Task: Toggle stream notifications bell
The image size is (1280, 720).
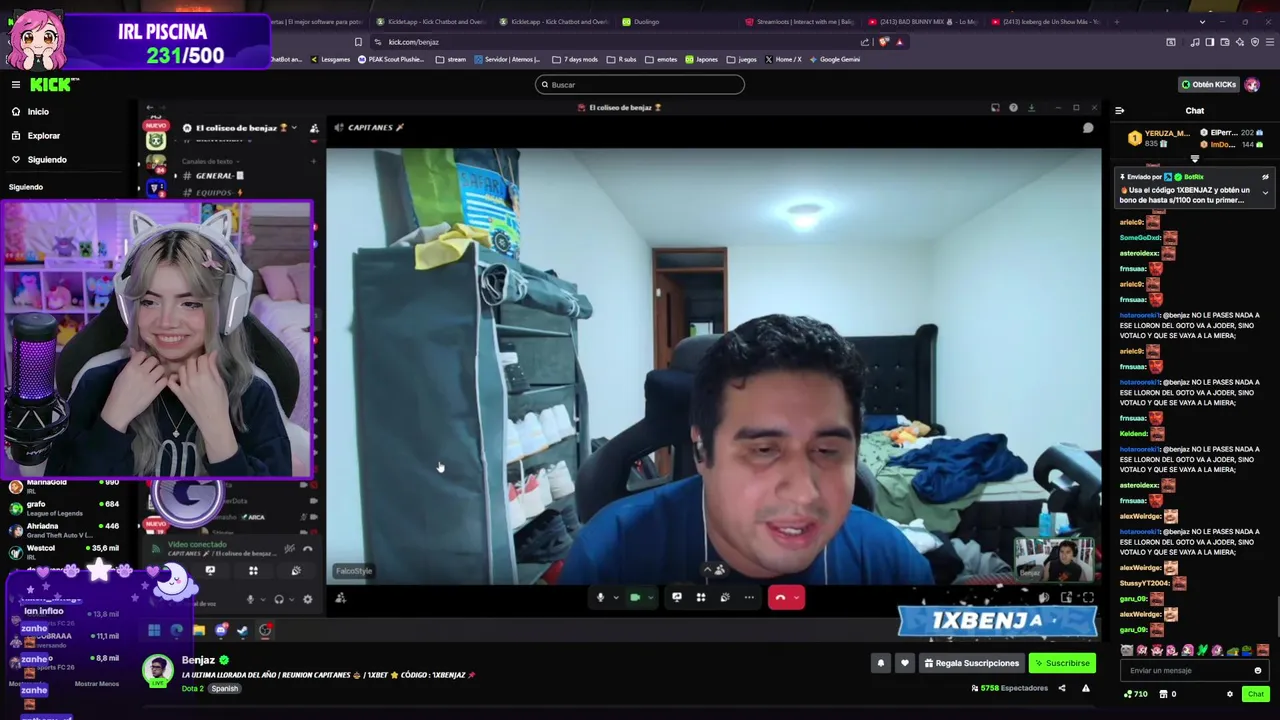Action: [x=881, y=663]
